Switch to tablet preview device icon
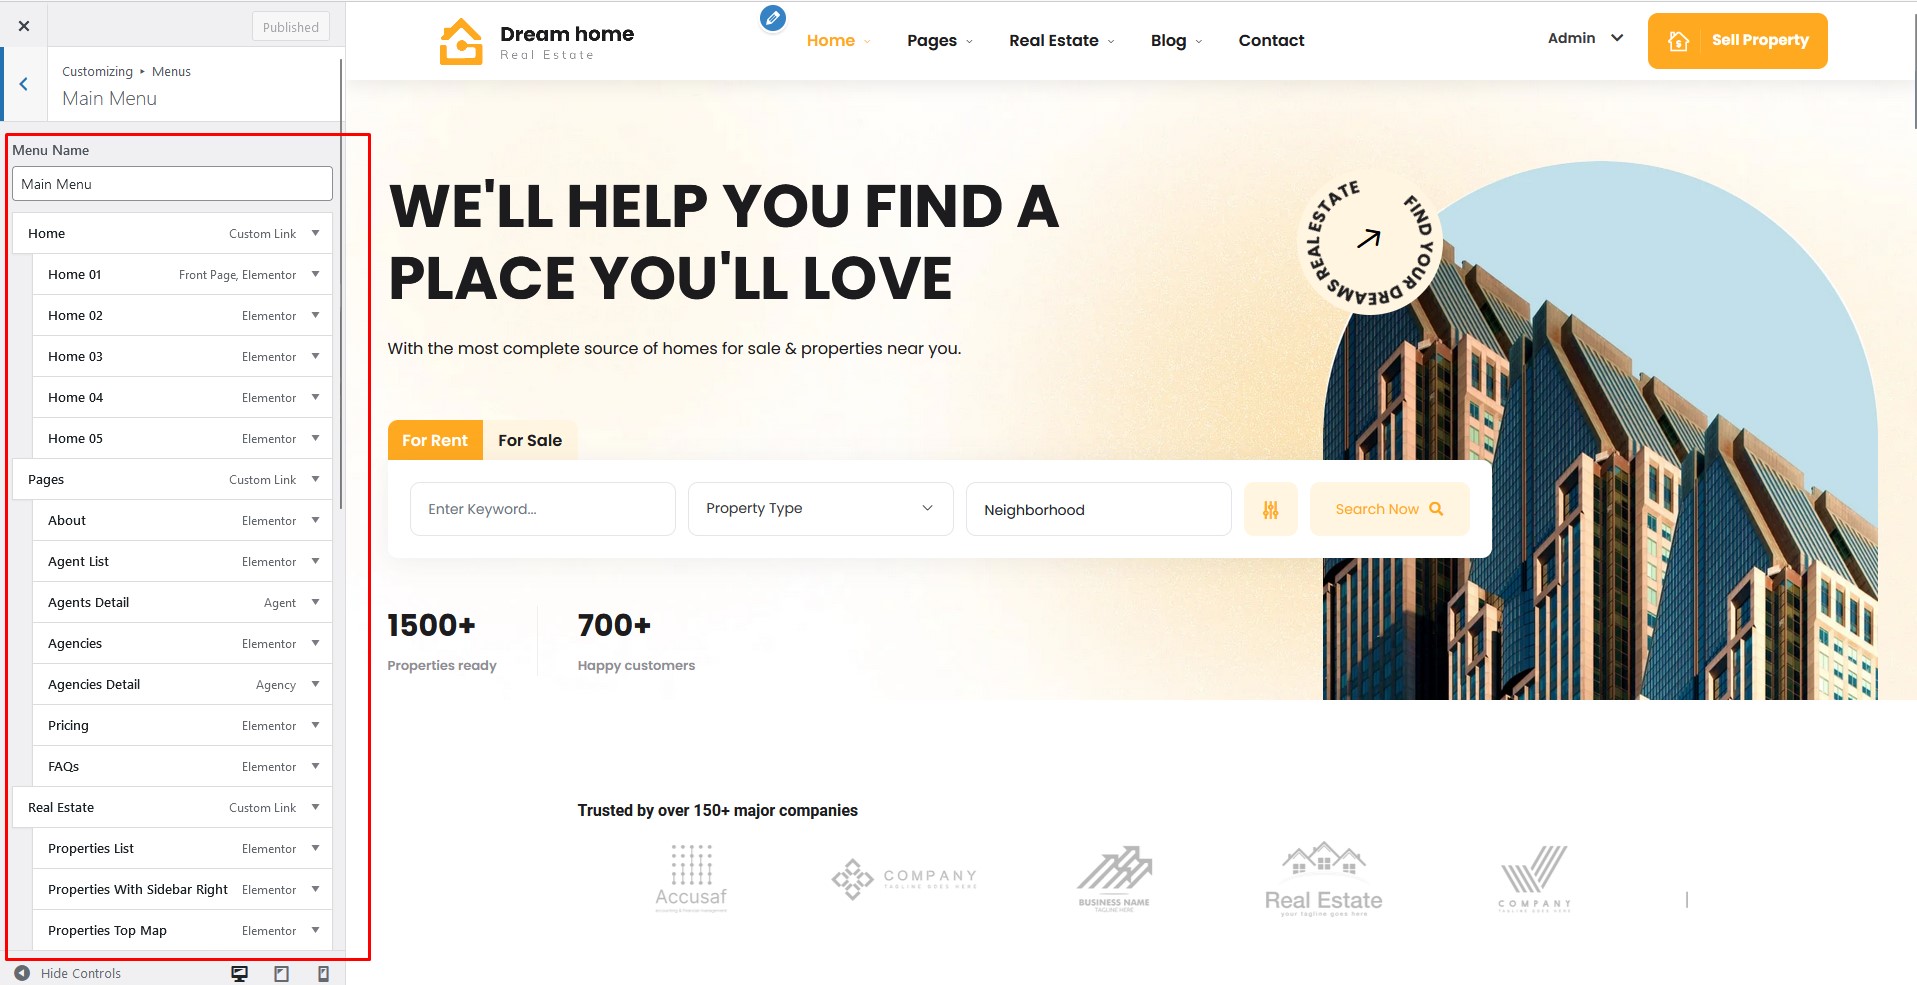The height and width of the screenshot is (985, 1917). click(282, 973)
